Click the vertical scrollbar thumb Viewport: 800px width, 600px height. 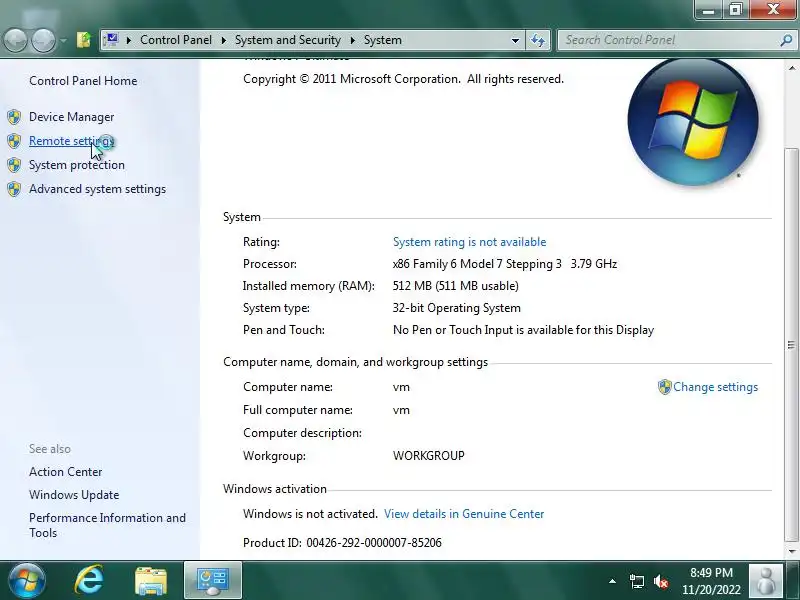(x=791, y=345)
